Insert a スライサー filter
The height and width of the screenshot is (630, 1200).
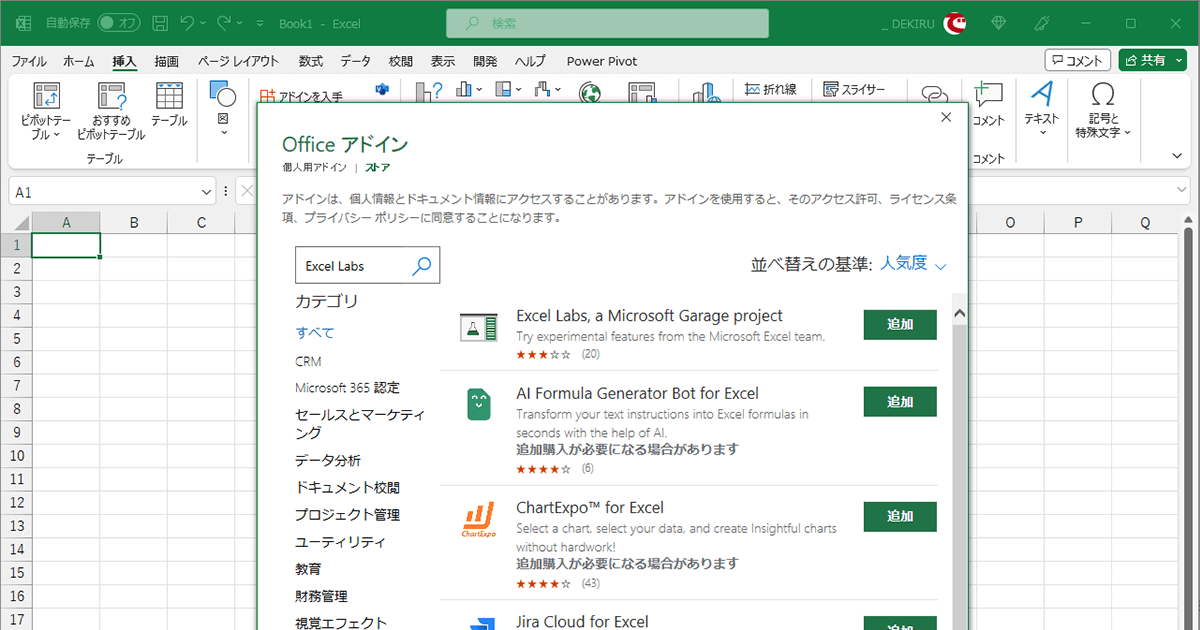[854, 89]
